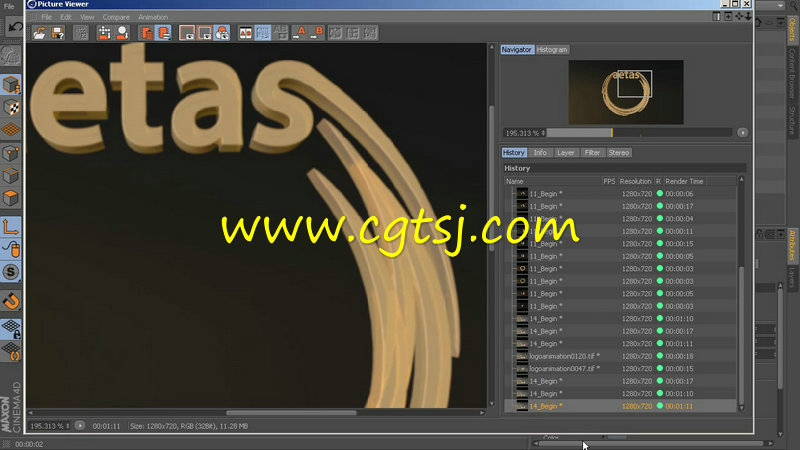Image resolution: width=800 pixels, height=450 pixels.
Task: Click the zoom percentage stepper in Navigator
Action: coord(543,133)
